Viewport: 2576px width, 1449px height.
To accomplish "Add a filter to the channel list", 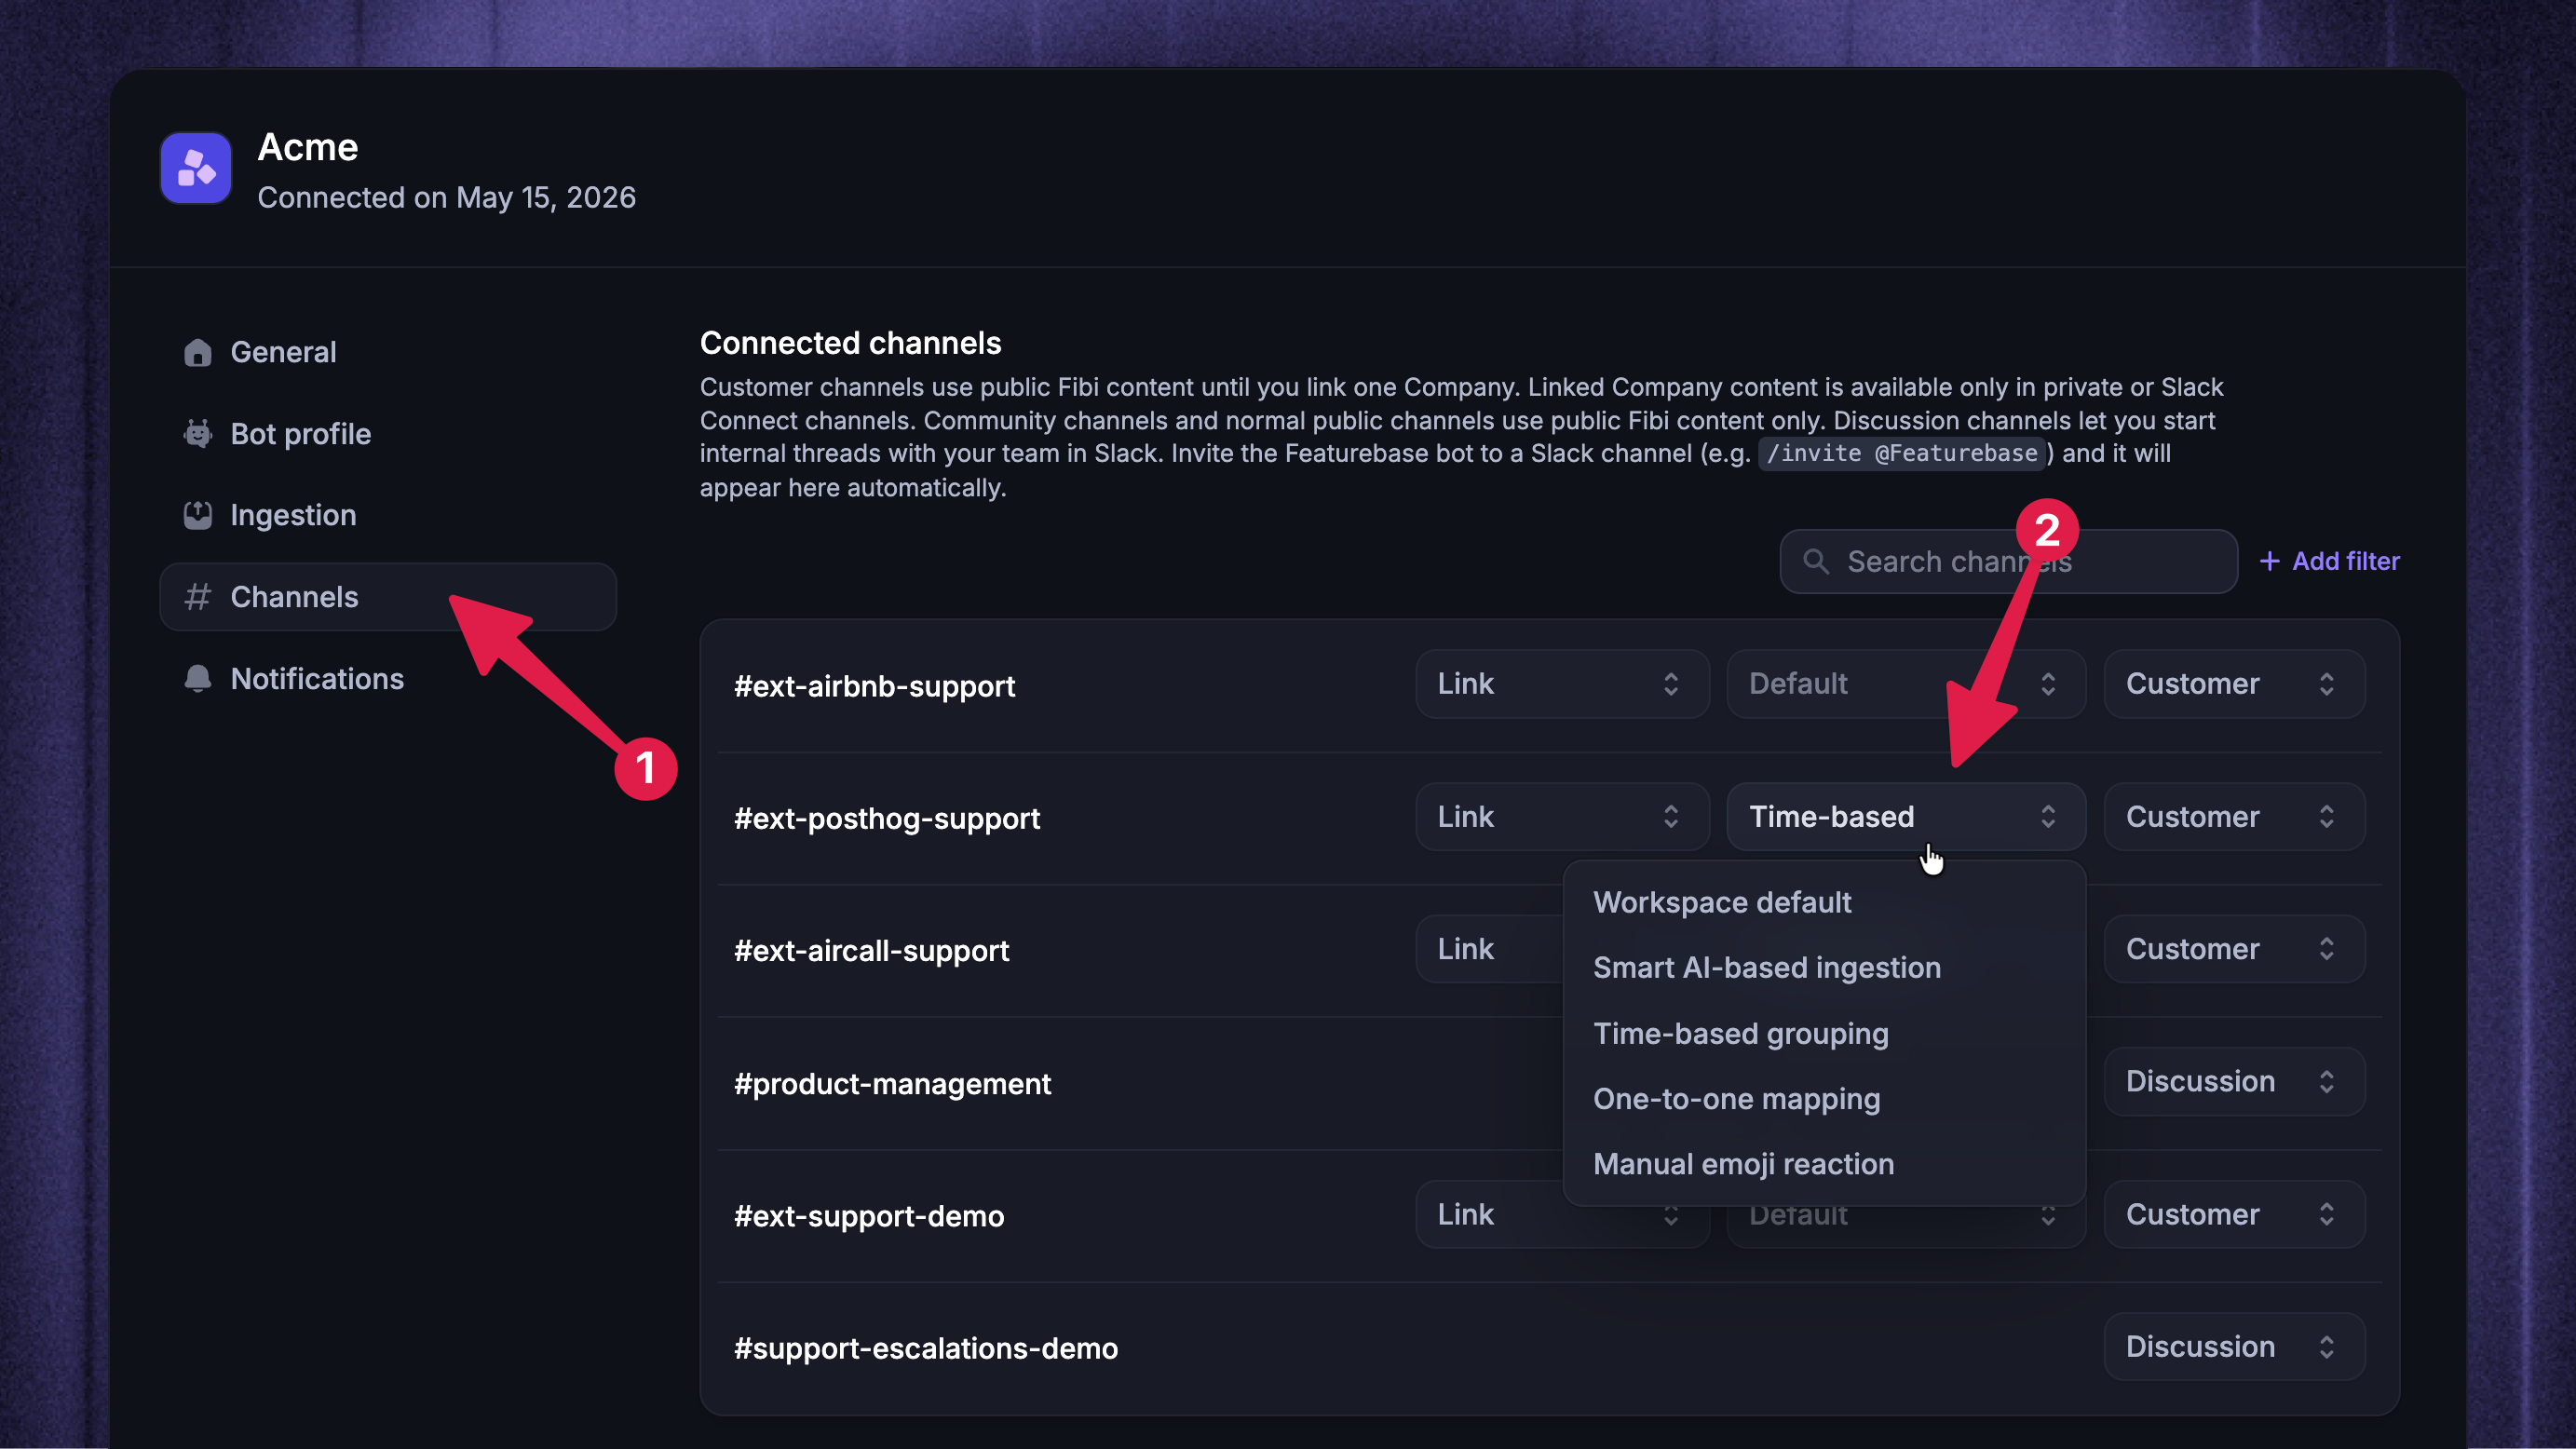I will [x=2330, y=561].
